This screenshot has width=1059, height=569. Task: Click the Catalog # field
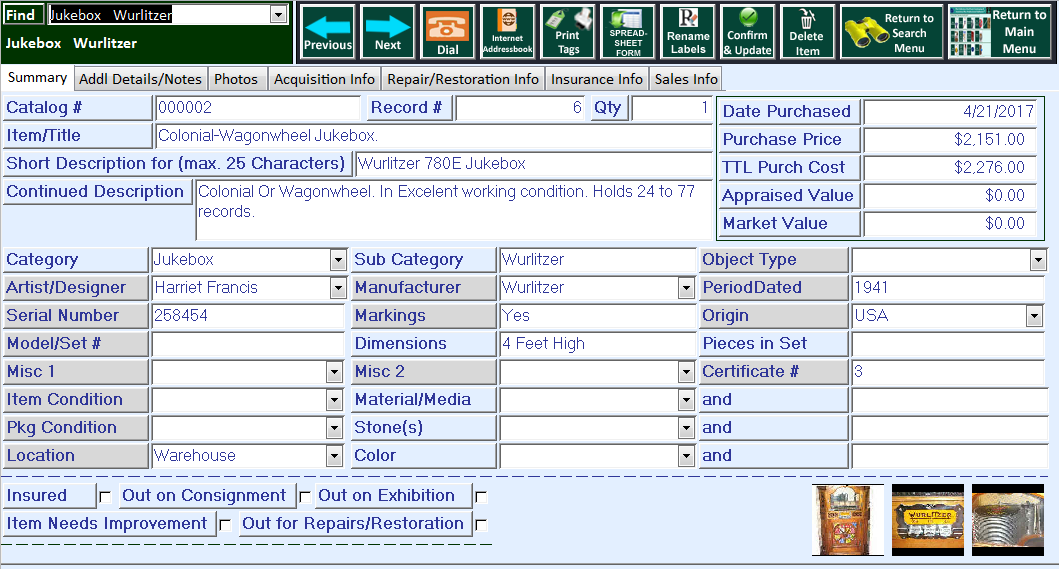(x=258, y=108)
